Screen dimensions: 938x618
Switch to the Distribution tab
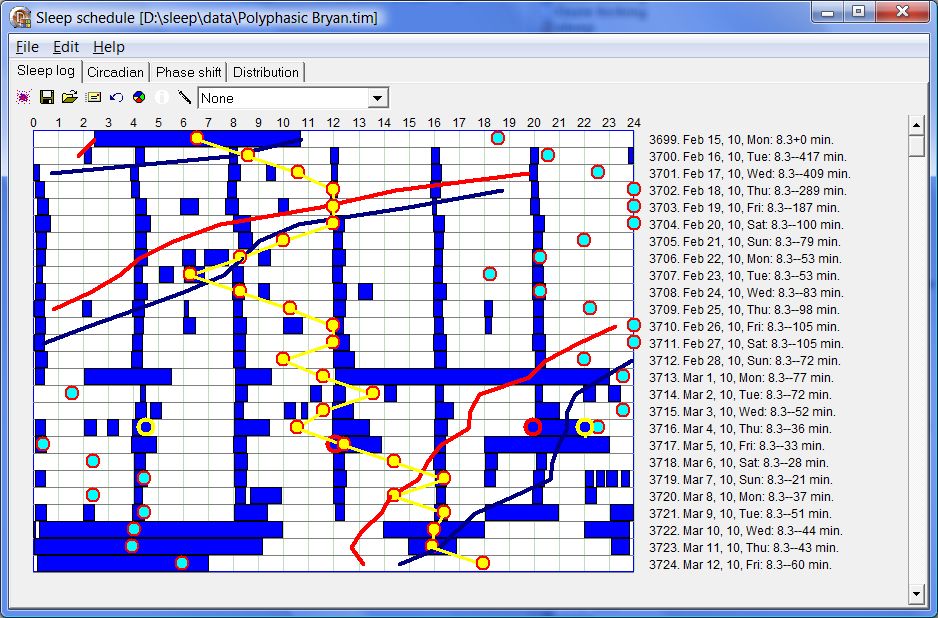coord(265,72)
